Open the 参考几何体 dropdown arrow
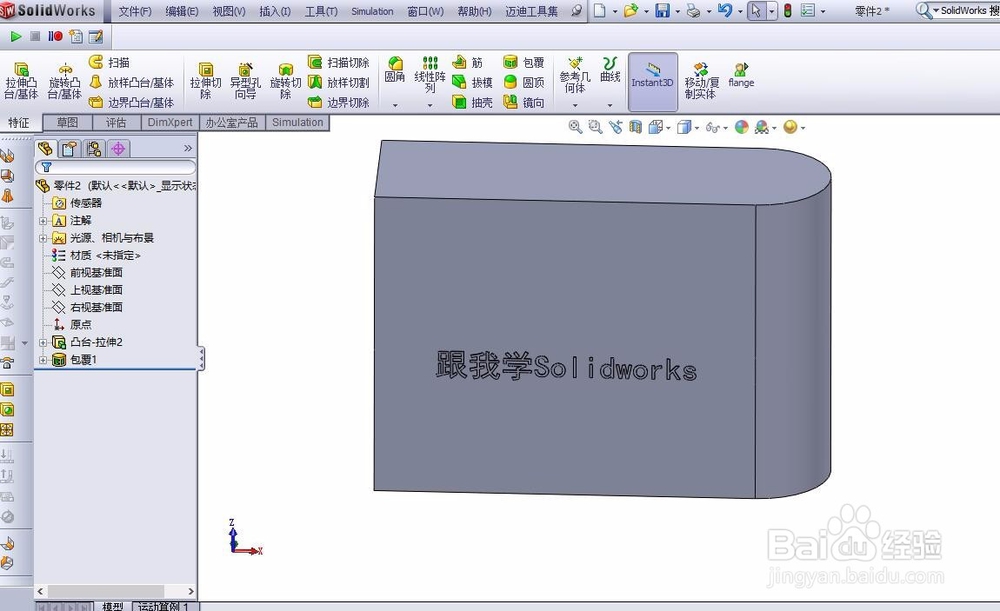This screenshot has height=611, width=1000. click(x=575, y=105)
